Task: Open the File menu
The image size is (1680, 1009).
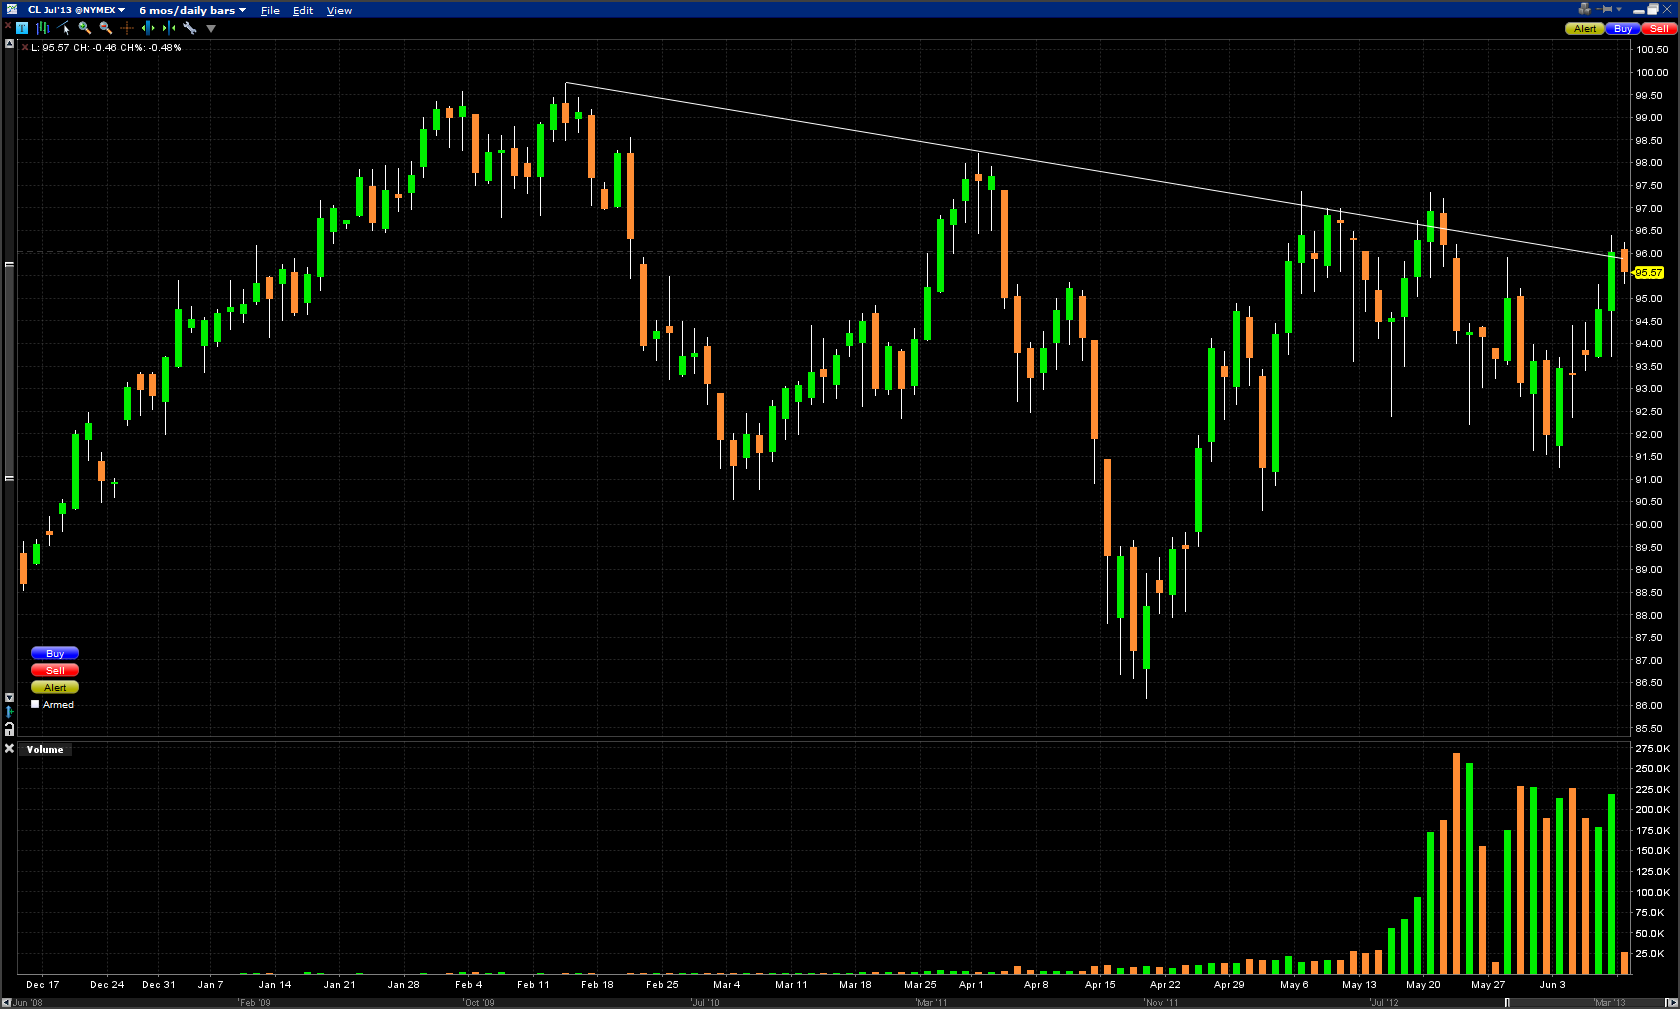Action: 270,10
